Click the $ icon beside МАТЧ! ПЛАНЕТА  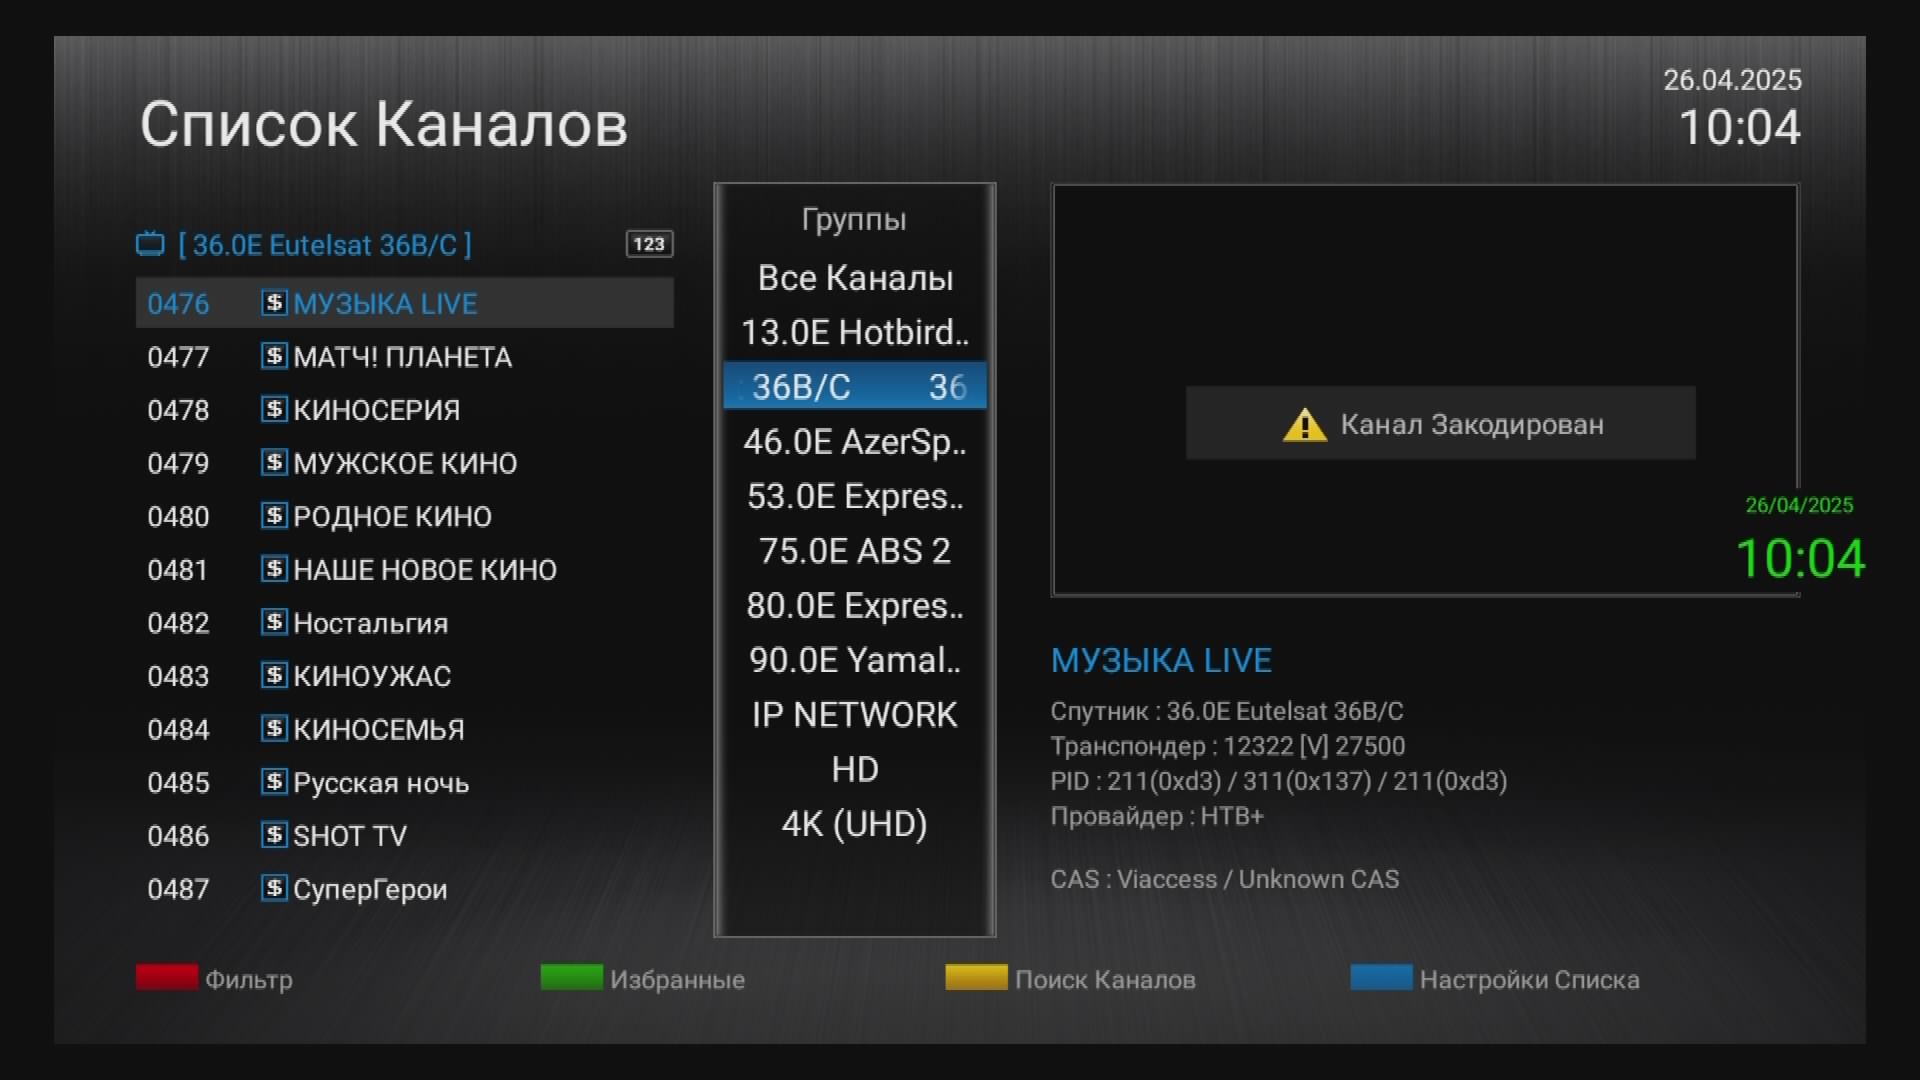[274, 356]
